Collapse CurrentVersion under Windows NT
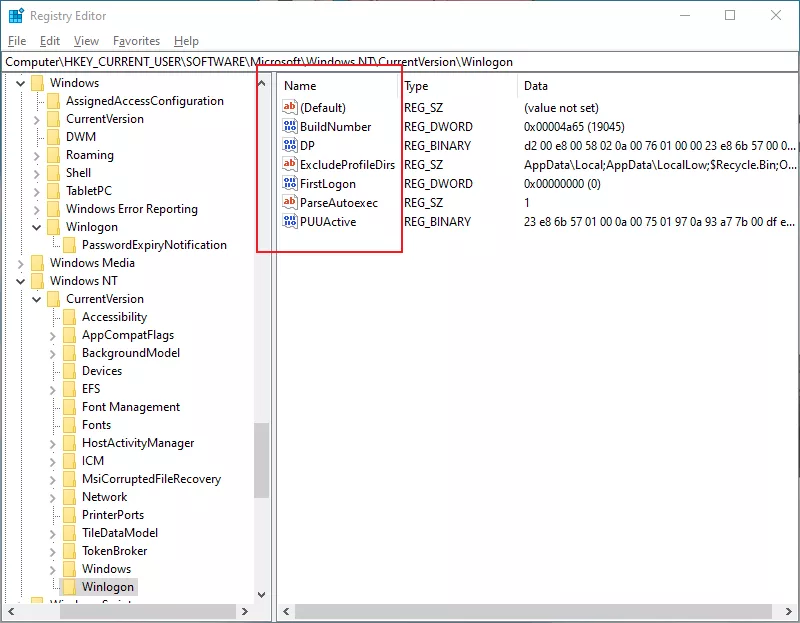The image size is (800, 623). [37, 299]
